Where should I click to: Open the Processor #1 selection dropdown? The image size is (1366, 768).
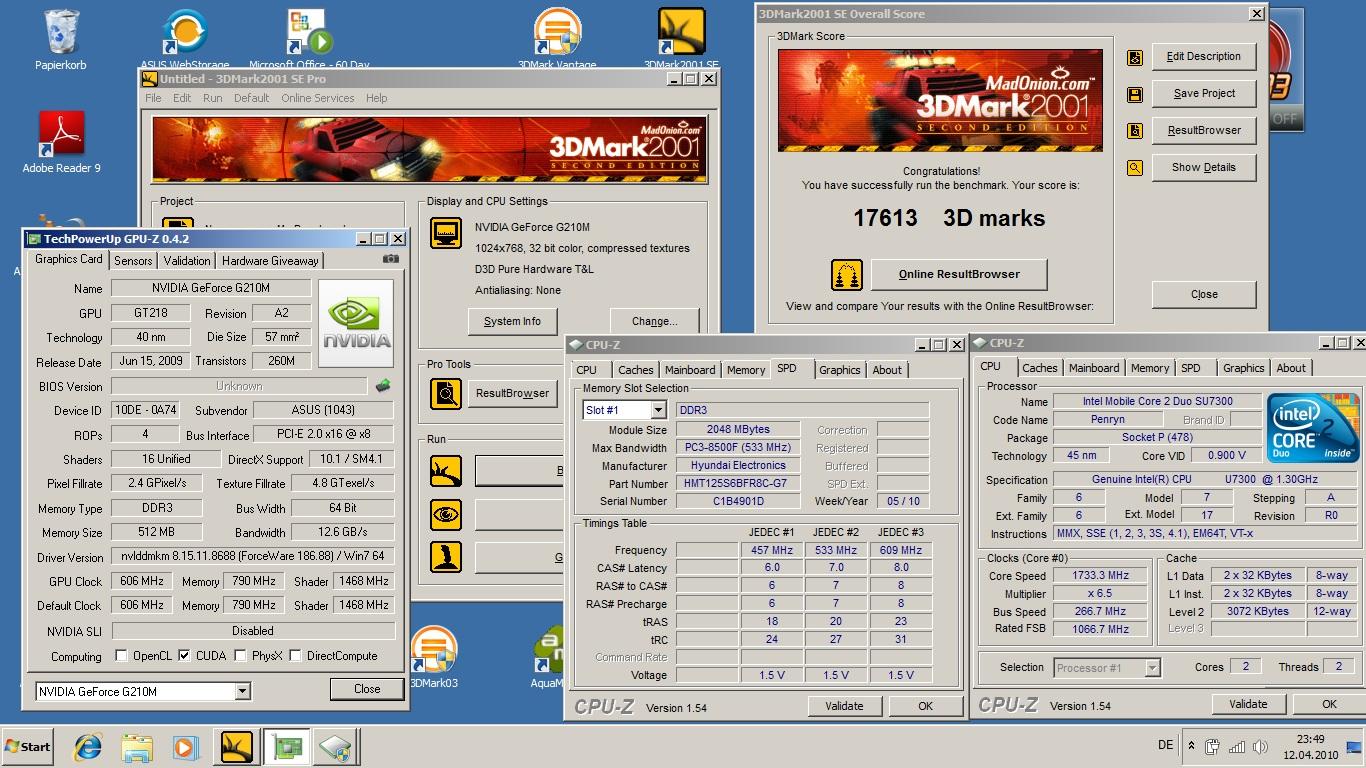pyautogui.click(x=1152, y=667)
